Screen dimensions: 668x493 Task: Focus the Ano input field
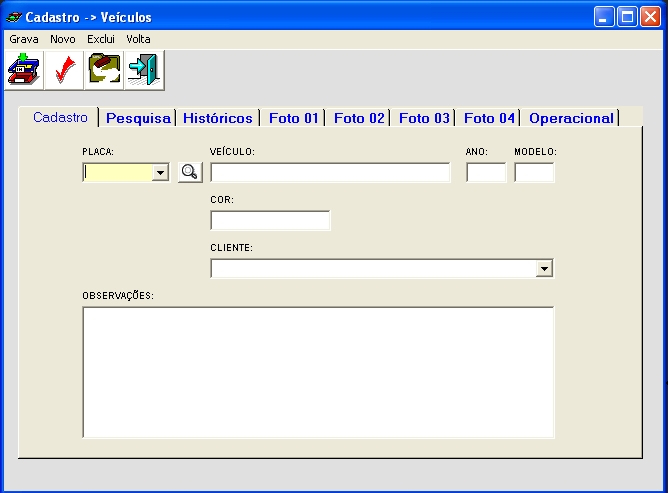pos(486,173)
